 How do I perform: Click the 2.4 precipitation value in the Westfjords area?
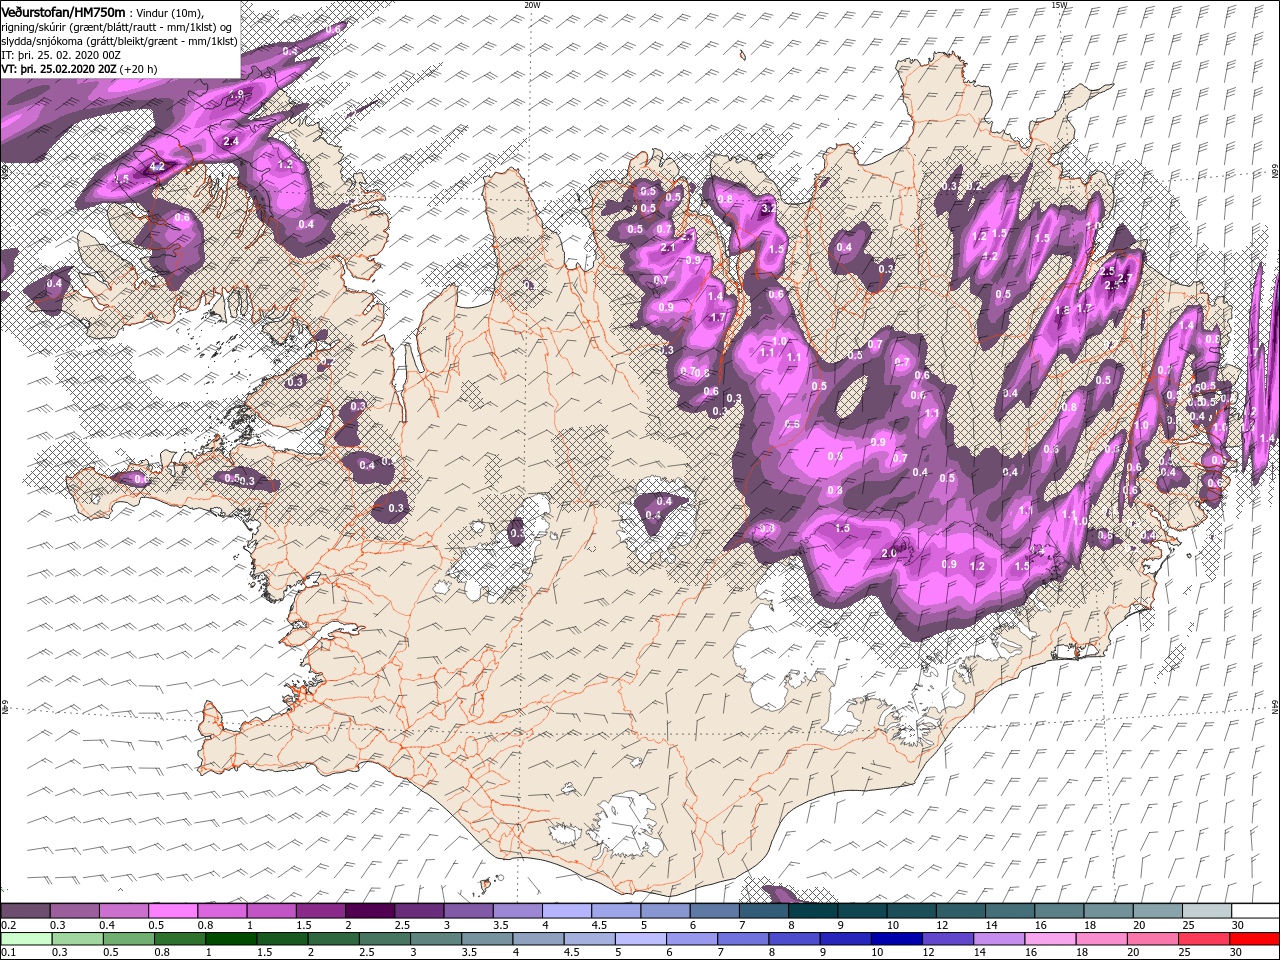(231, 142)
